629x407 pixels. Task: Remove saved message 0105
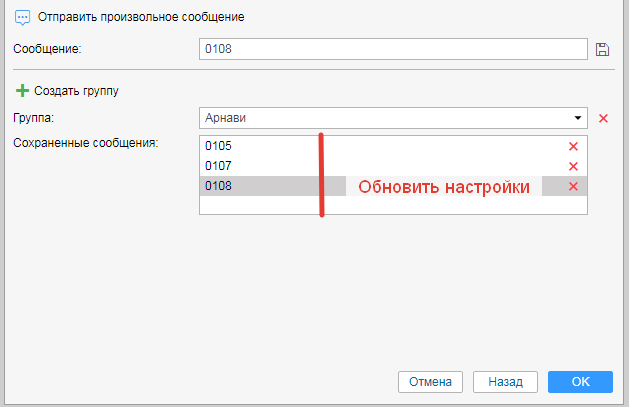click(x=573, y=146)
